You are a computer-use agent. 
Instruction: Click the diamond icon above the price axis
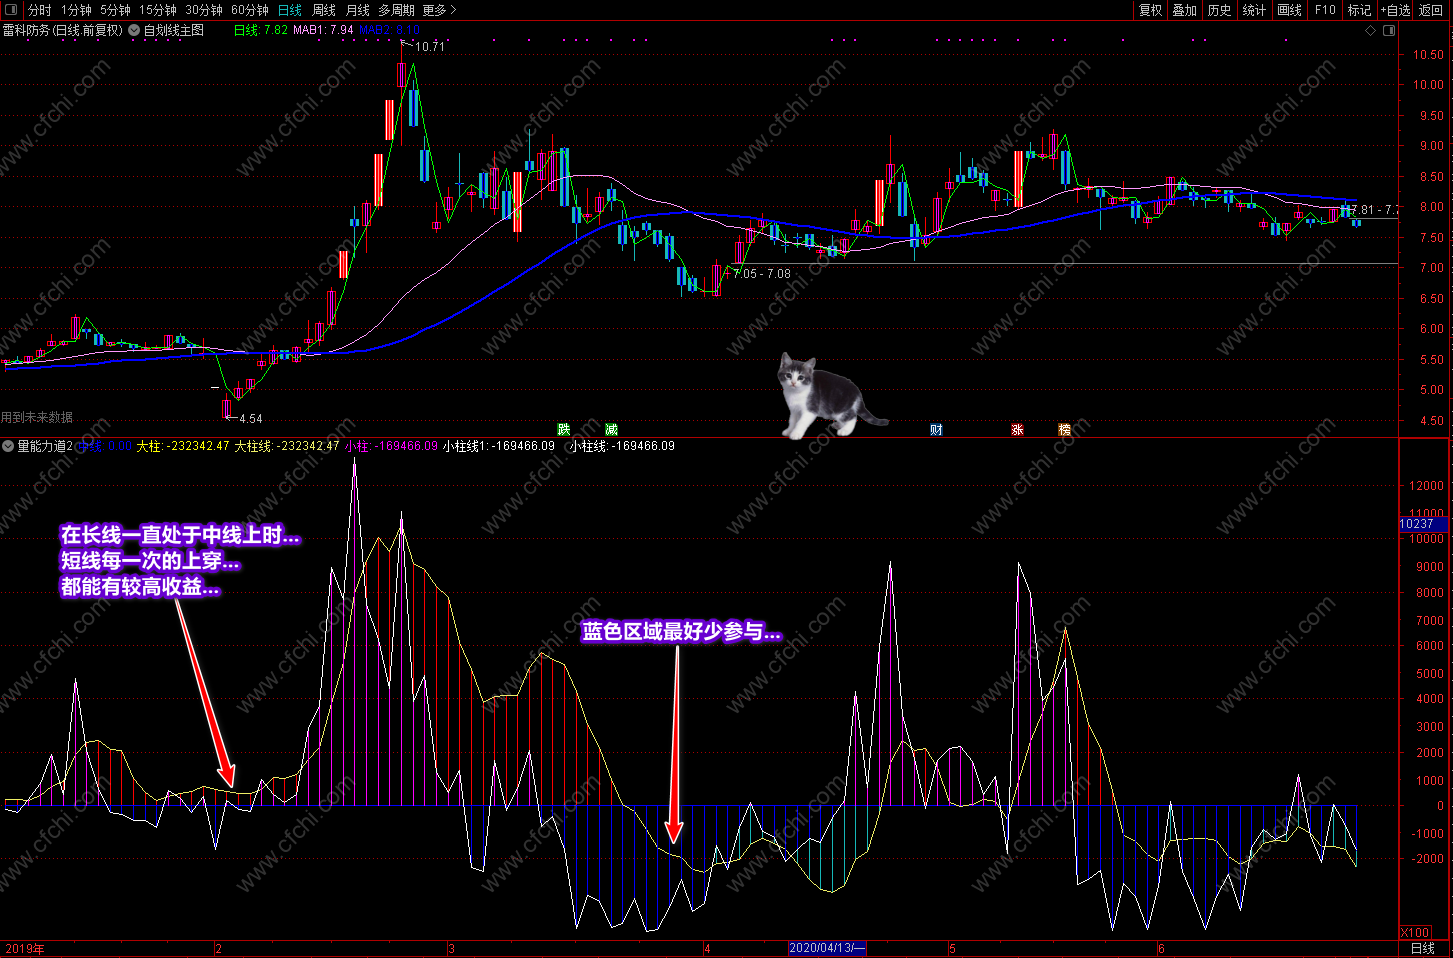pyautogui.click(x=1371, y=30)
